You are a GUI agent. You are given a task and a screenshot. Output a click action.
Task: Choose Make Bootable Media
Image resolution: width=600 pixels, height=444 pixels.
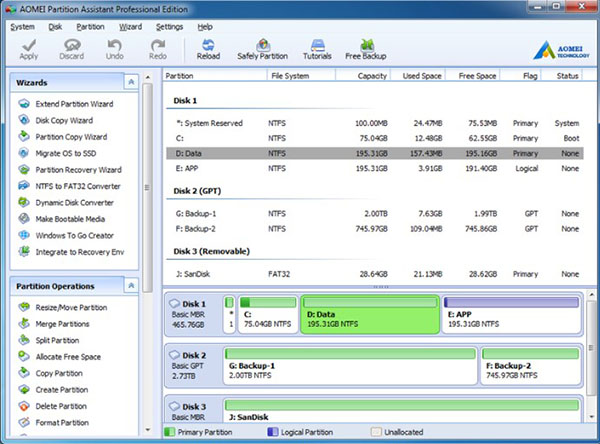point(62,219)
